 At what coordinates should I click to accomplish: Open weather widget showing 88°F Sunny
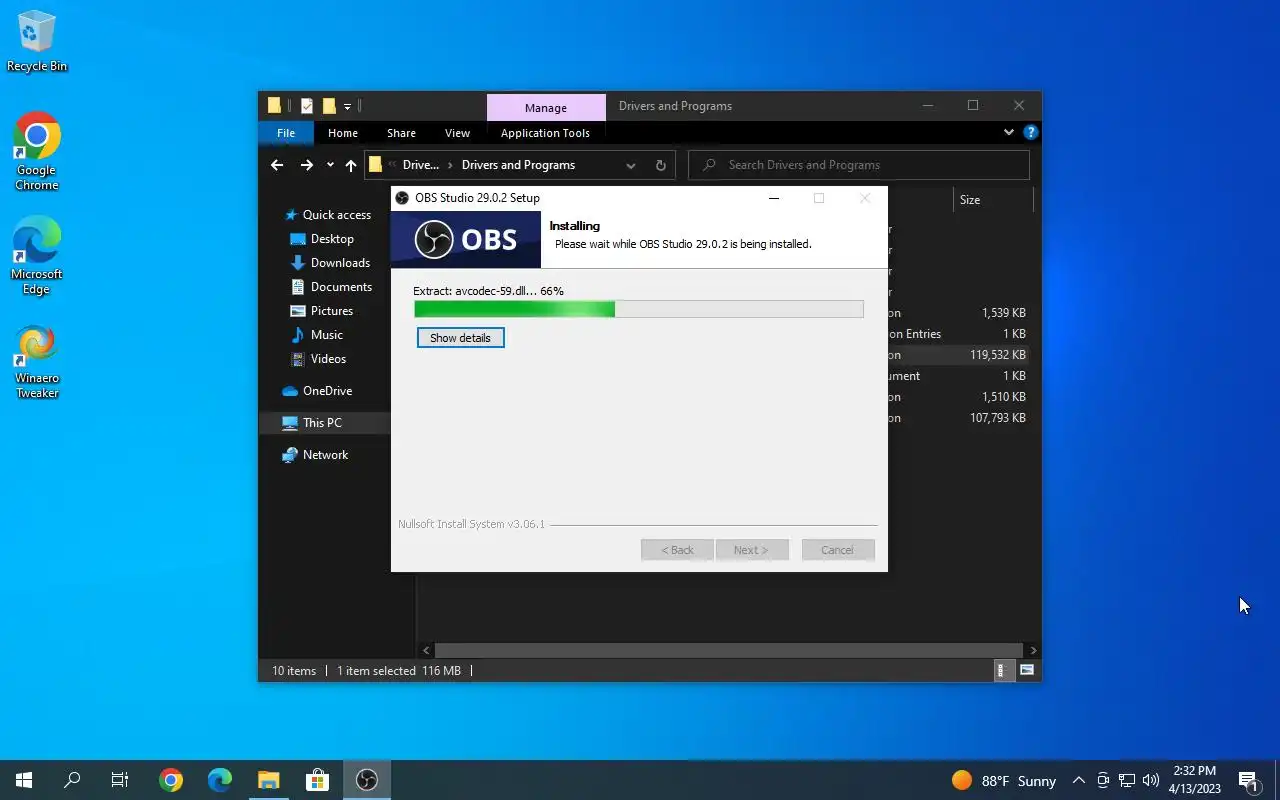[1003, 780]
